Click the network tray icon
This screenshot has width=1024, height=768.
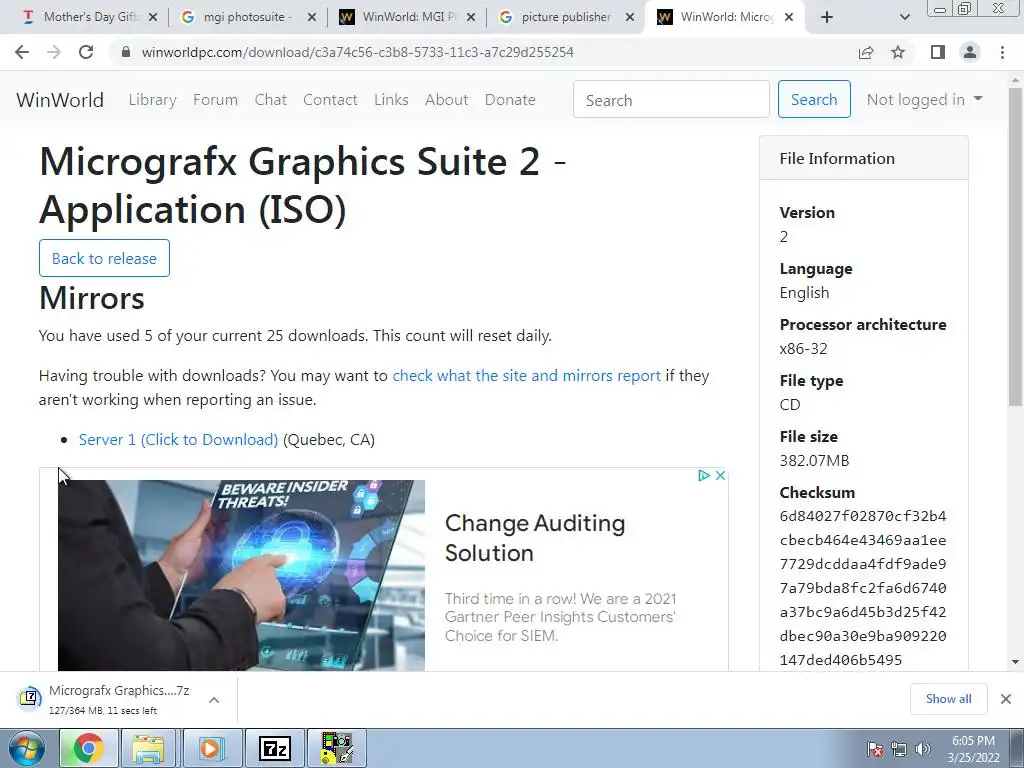click(899, 749)
